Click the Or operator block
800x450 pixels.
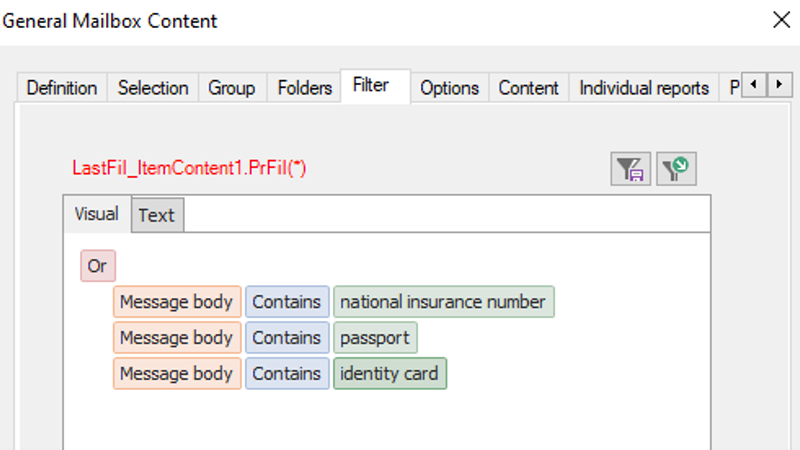[x=97, y=266]
